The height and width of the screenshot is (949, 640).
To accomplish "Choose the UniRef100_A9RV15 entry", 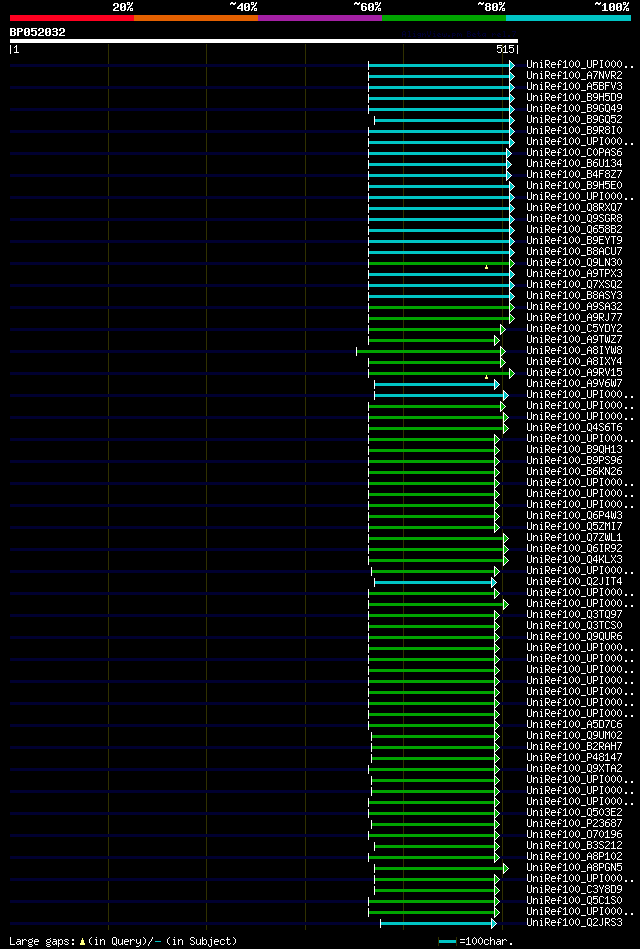I will click(574, 373).
